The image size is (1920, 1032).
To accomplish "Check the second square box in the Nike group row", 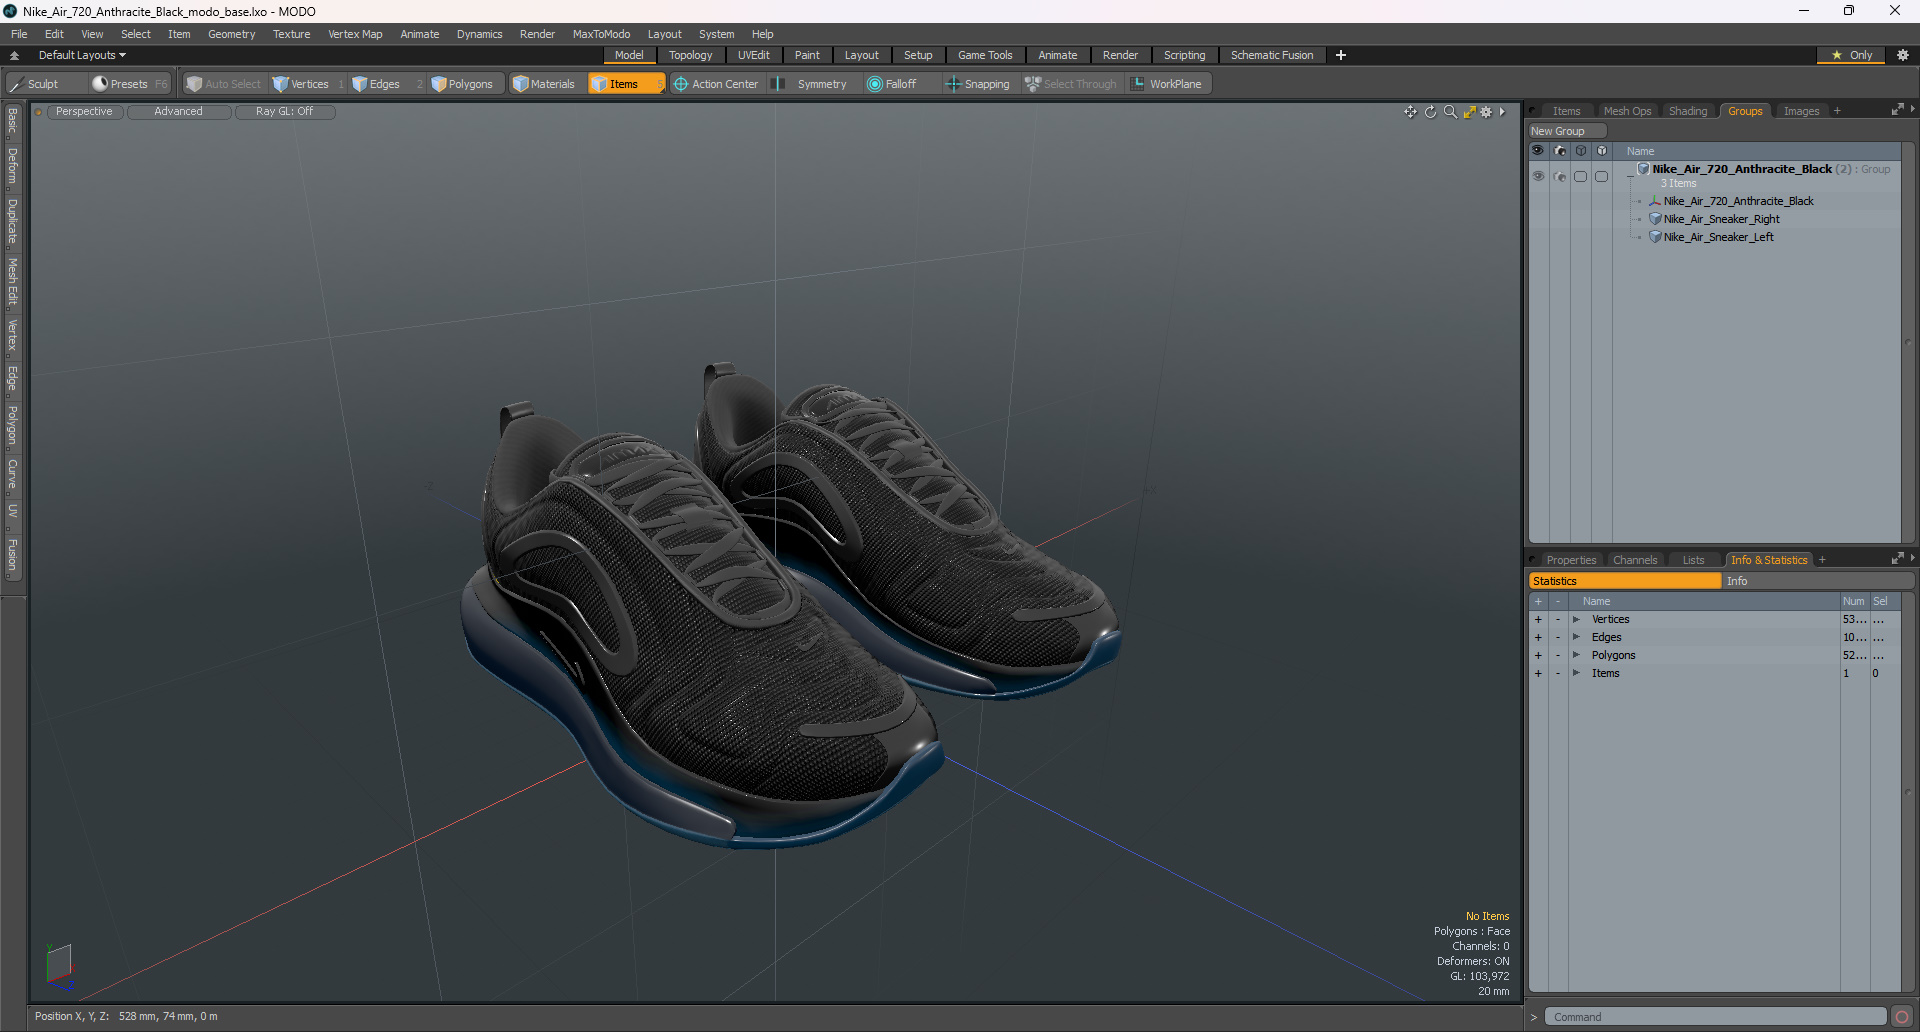I will (1602, 176).
